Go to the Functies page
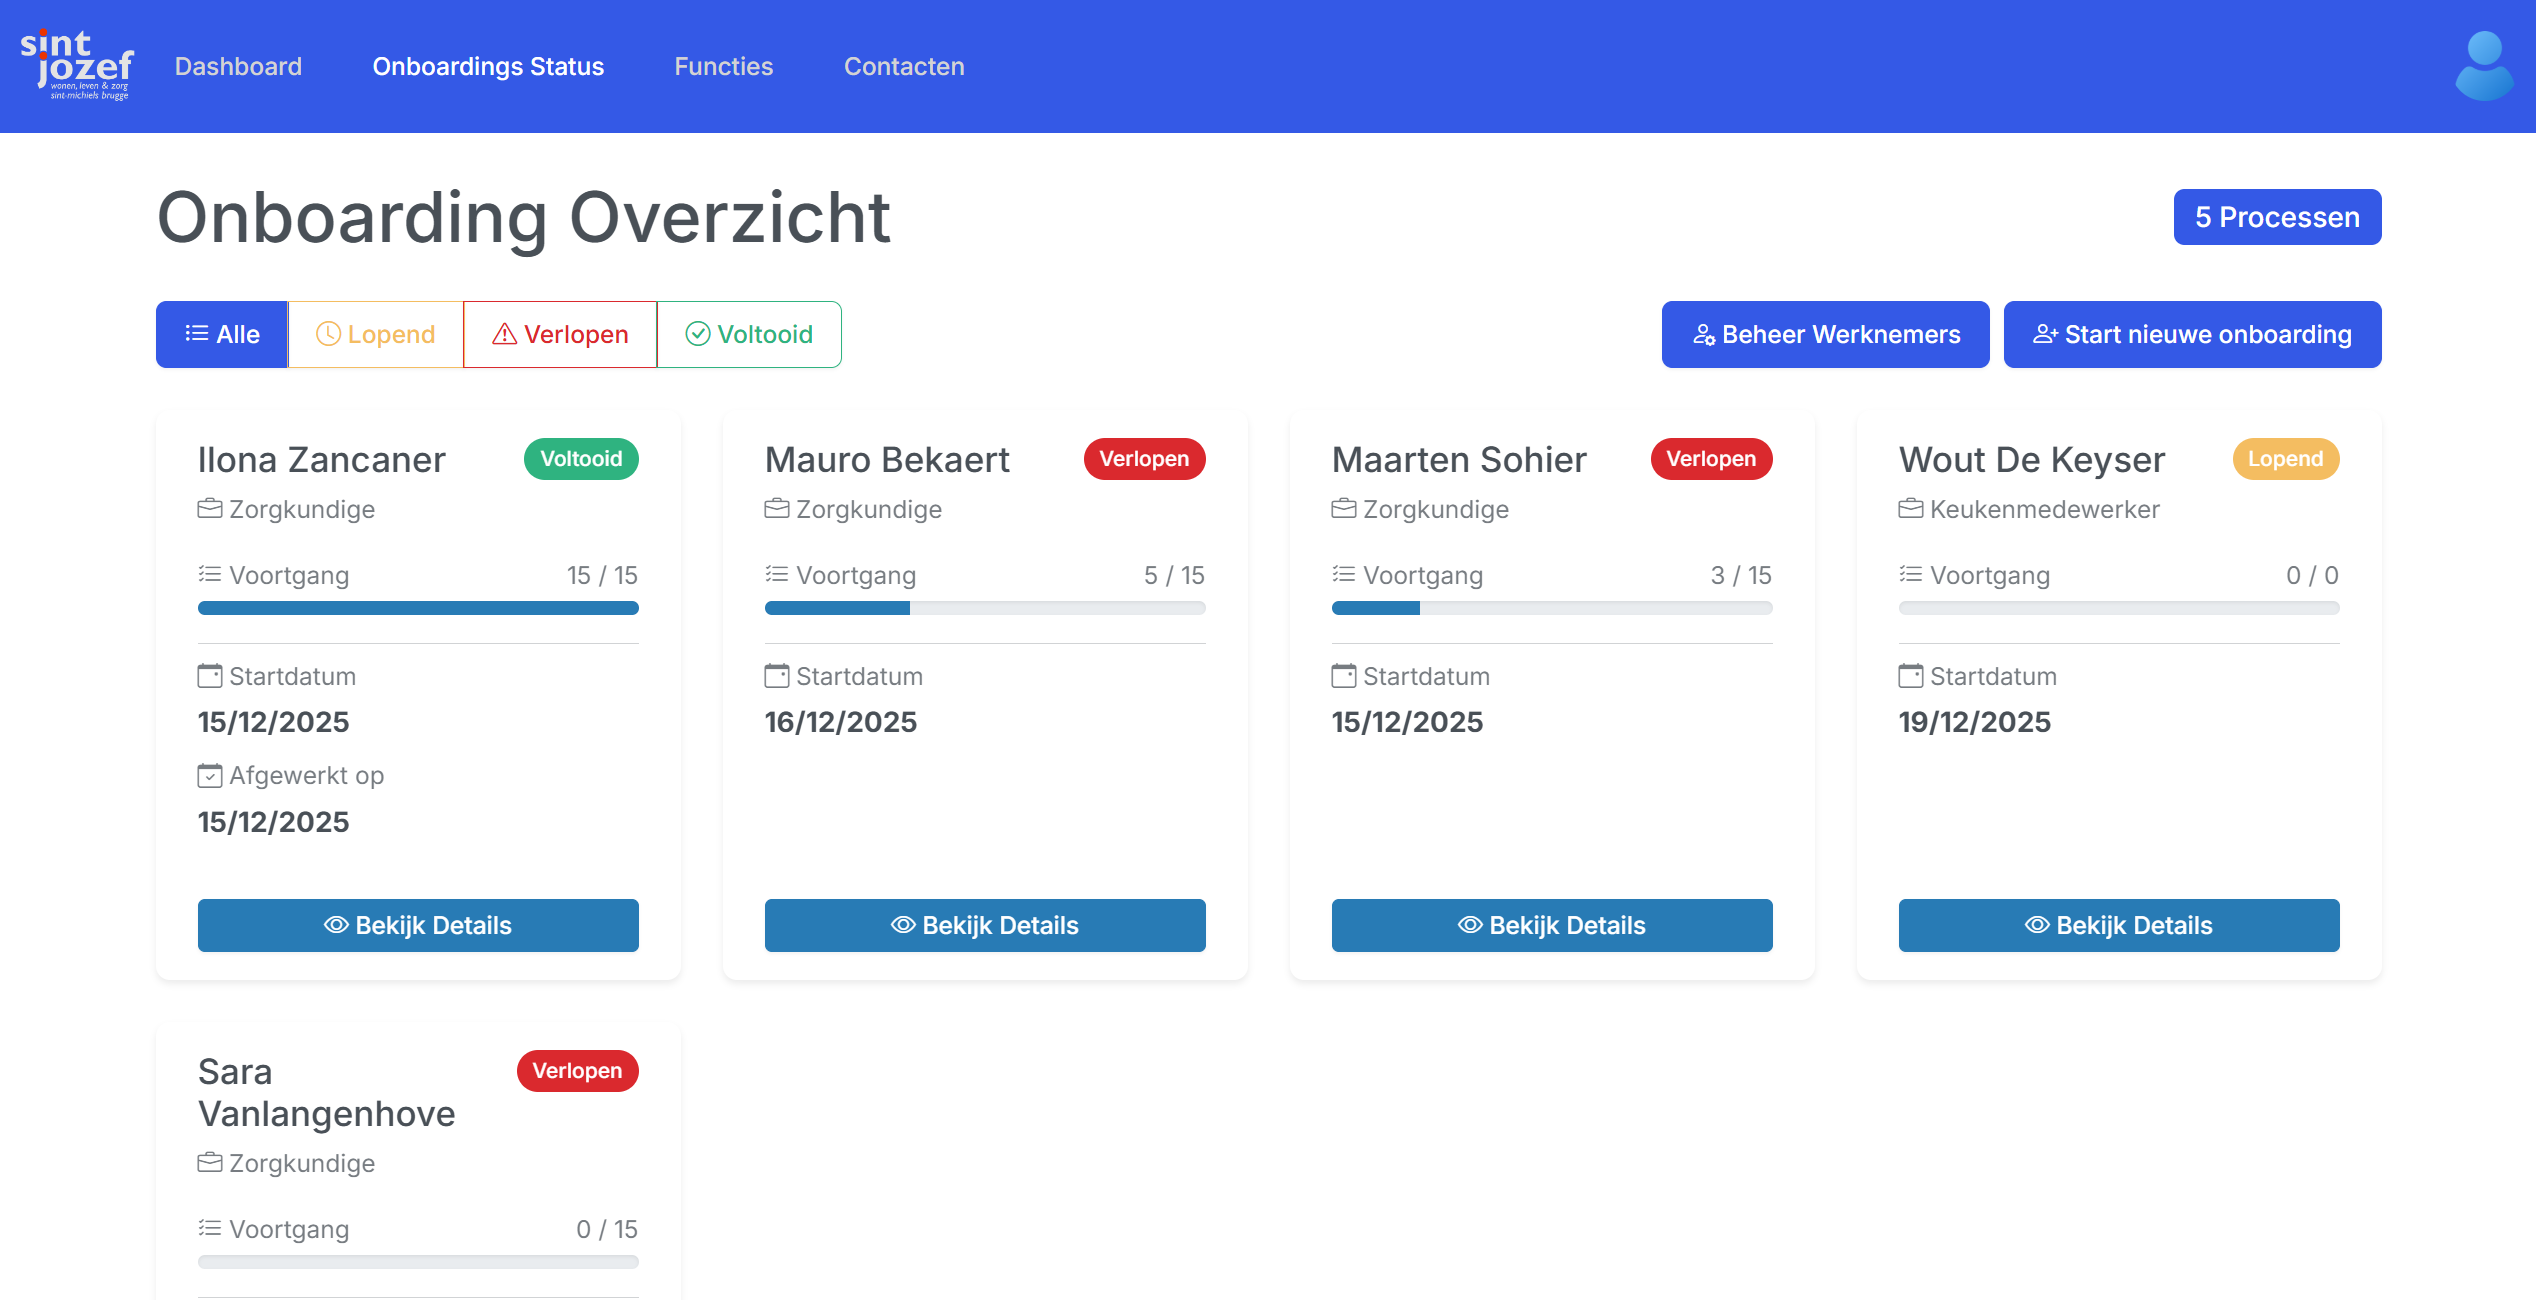Viewport: 2536px width, 1300px height. [x=723, y=66]
